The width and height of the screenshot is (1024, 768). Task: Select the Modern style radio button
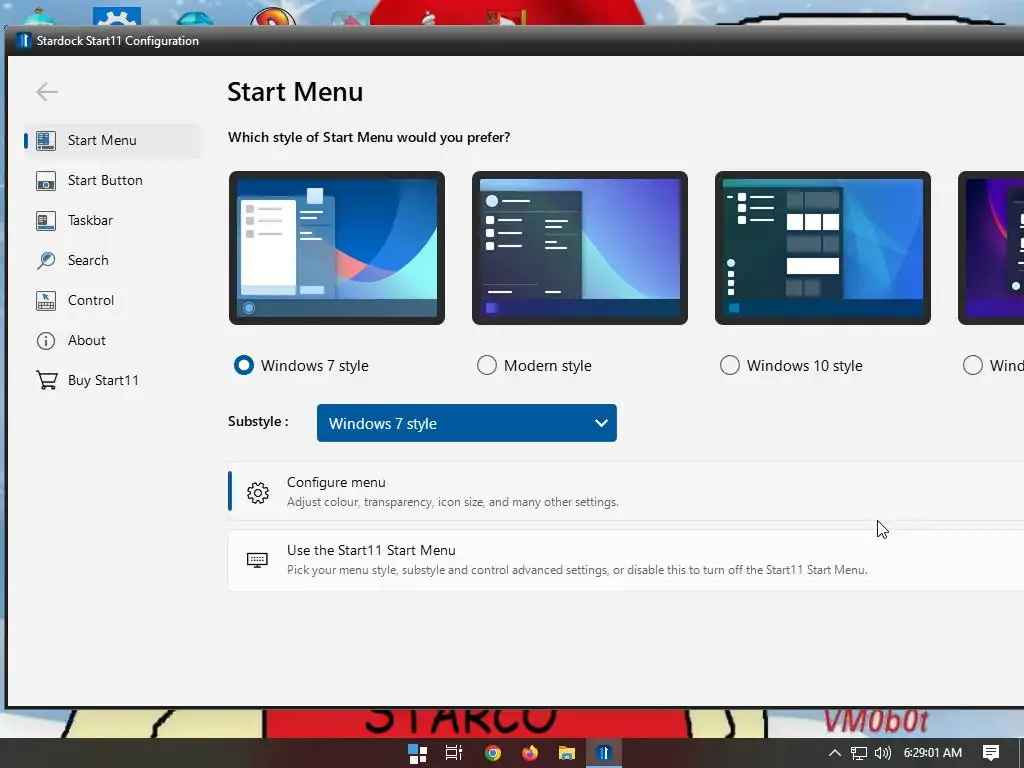[x=487, y=365]
